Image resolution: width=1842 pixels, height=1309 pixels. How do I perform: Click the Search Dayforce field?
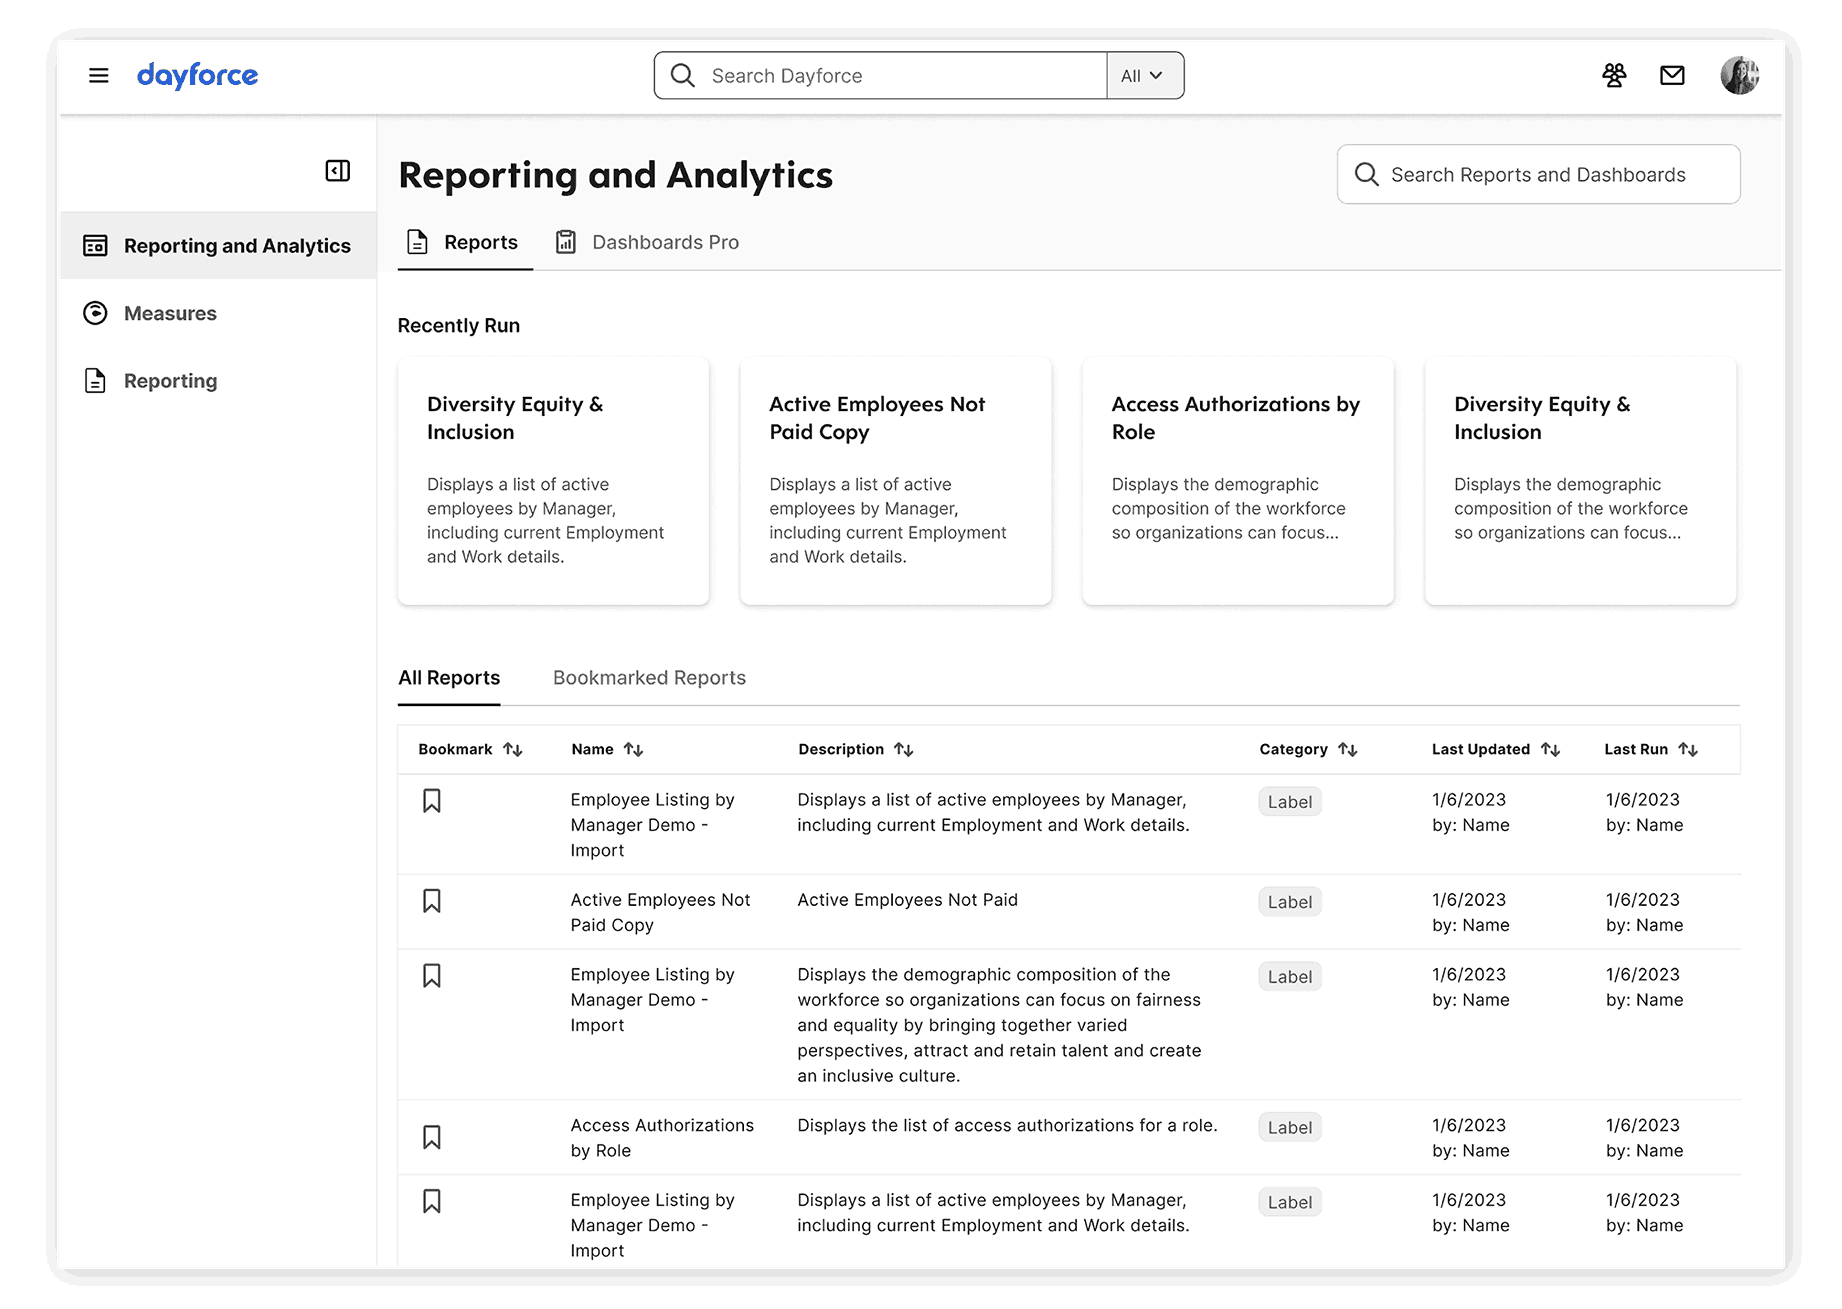(x=880, y=75)
